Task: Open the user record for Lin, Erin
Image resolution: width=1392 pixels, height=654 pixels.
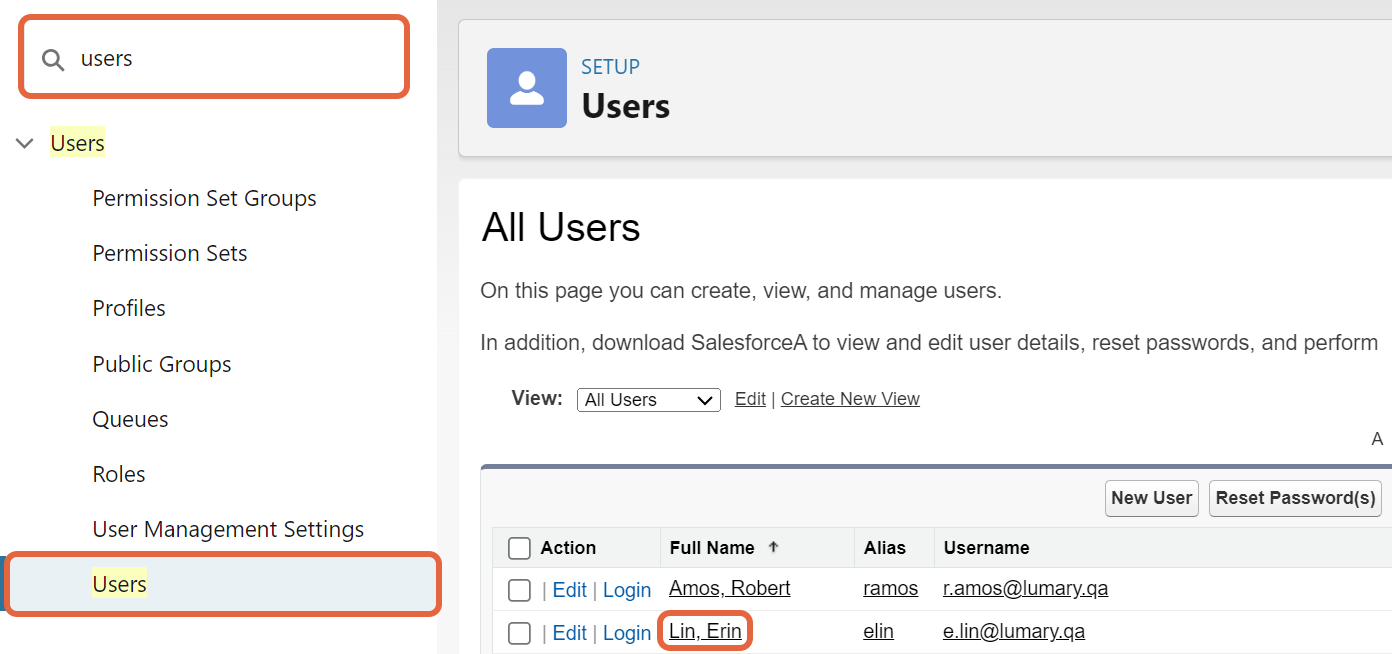Action: click(x=703, y=631)
